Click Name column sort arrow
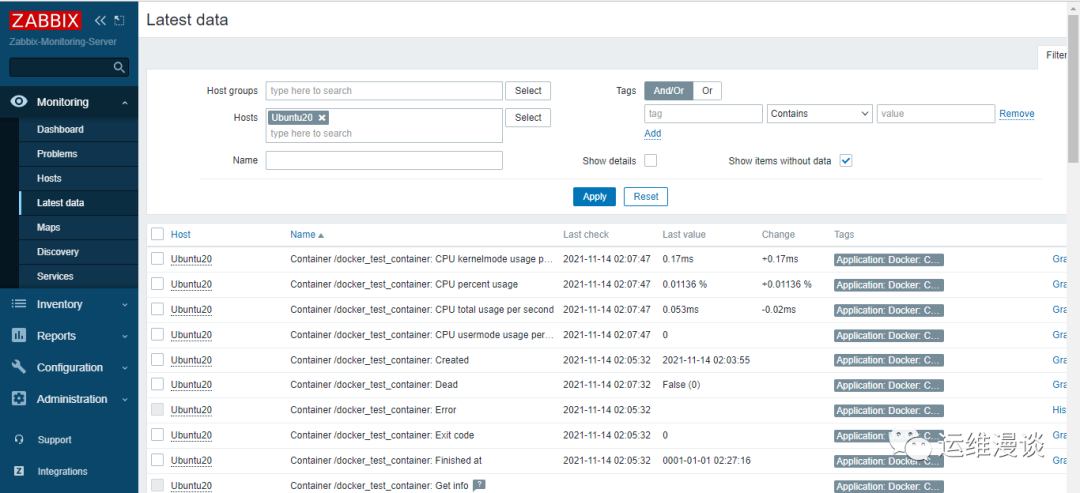 pyautogui.click(x=321, y=235)
